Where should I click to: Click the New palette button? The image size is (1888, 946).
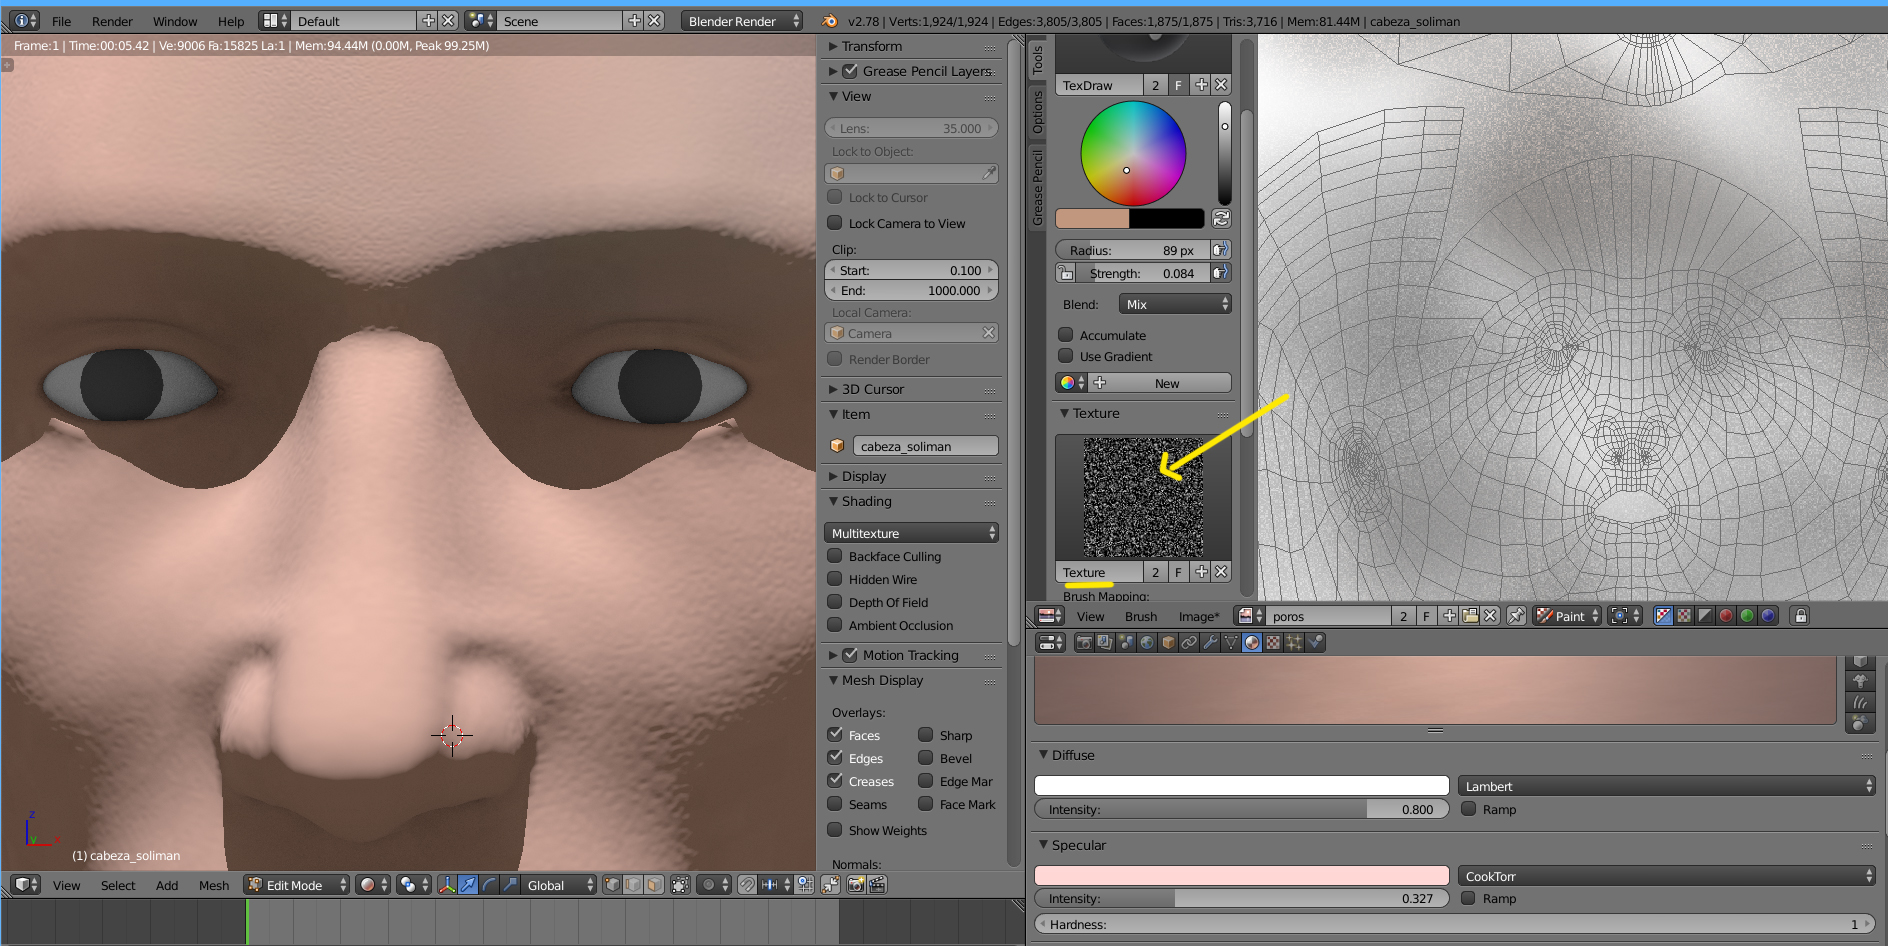(x=1166, y=383)
